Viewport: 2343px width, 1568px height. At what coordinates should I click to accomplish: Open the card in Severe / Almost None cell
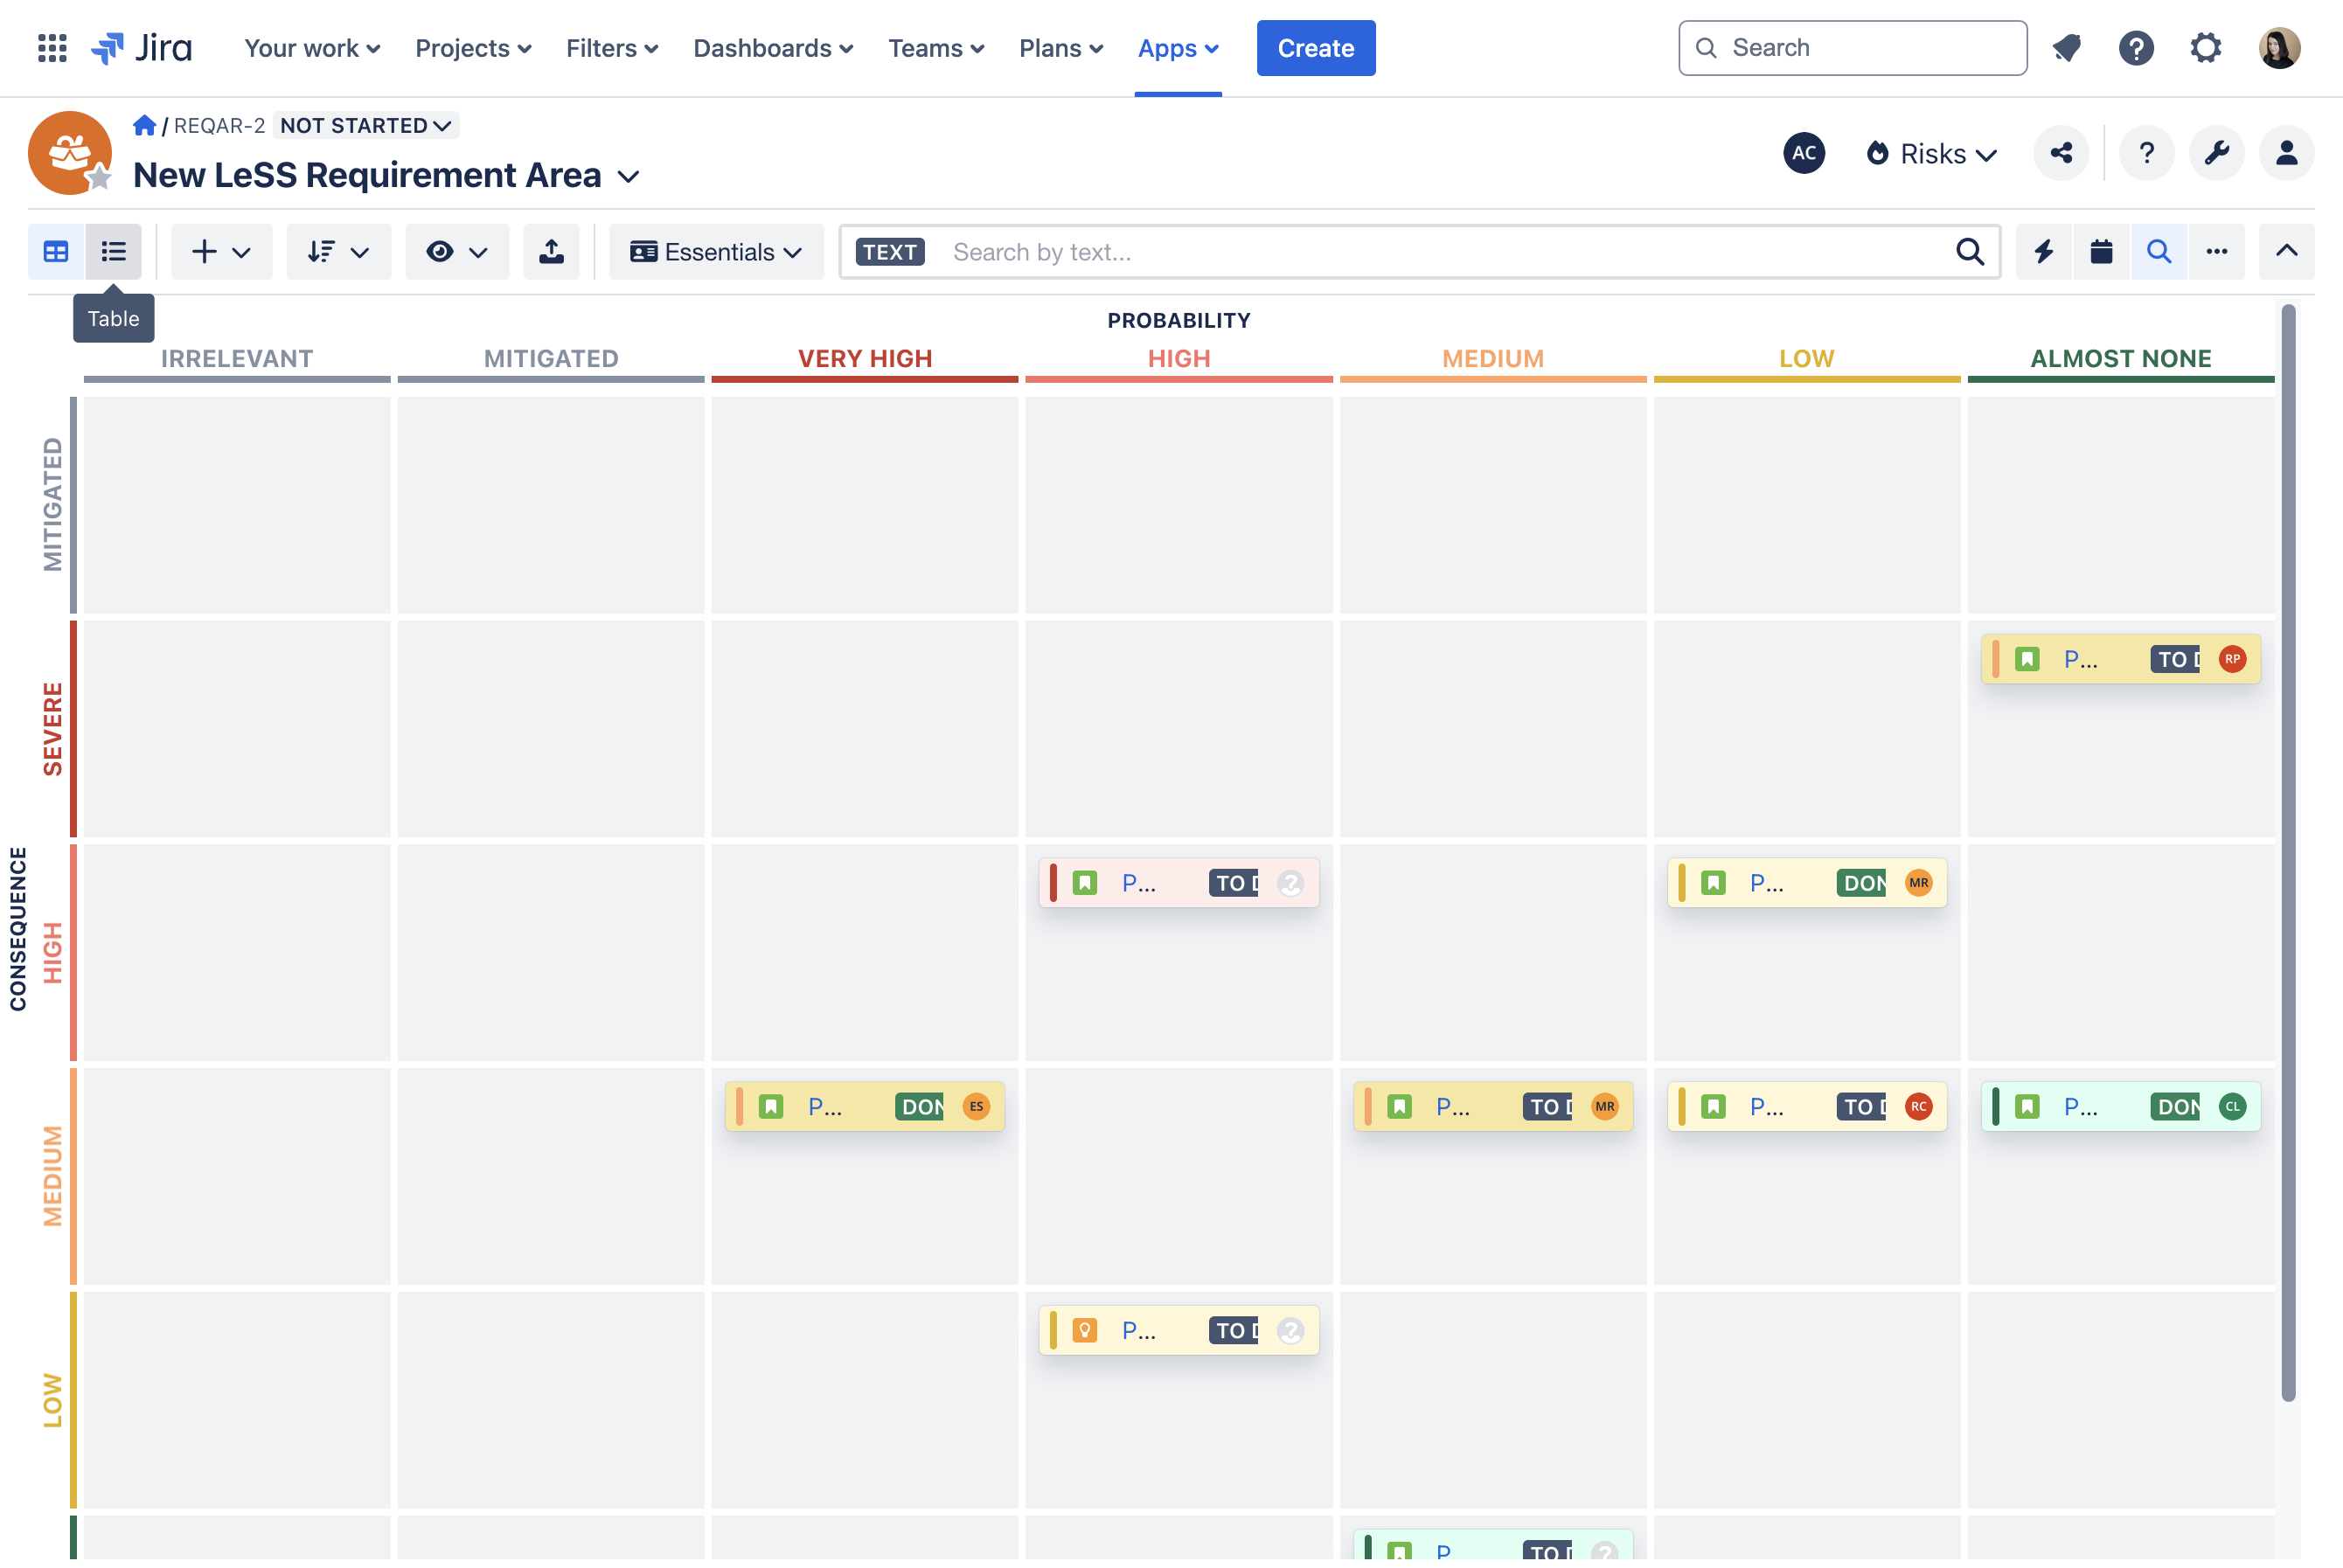pyautogui.click(x=2120, y=659)
